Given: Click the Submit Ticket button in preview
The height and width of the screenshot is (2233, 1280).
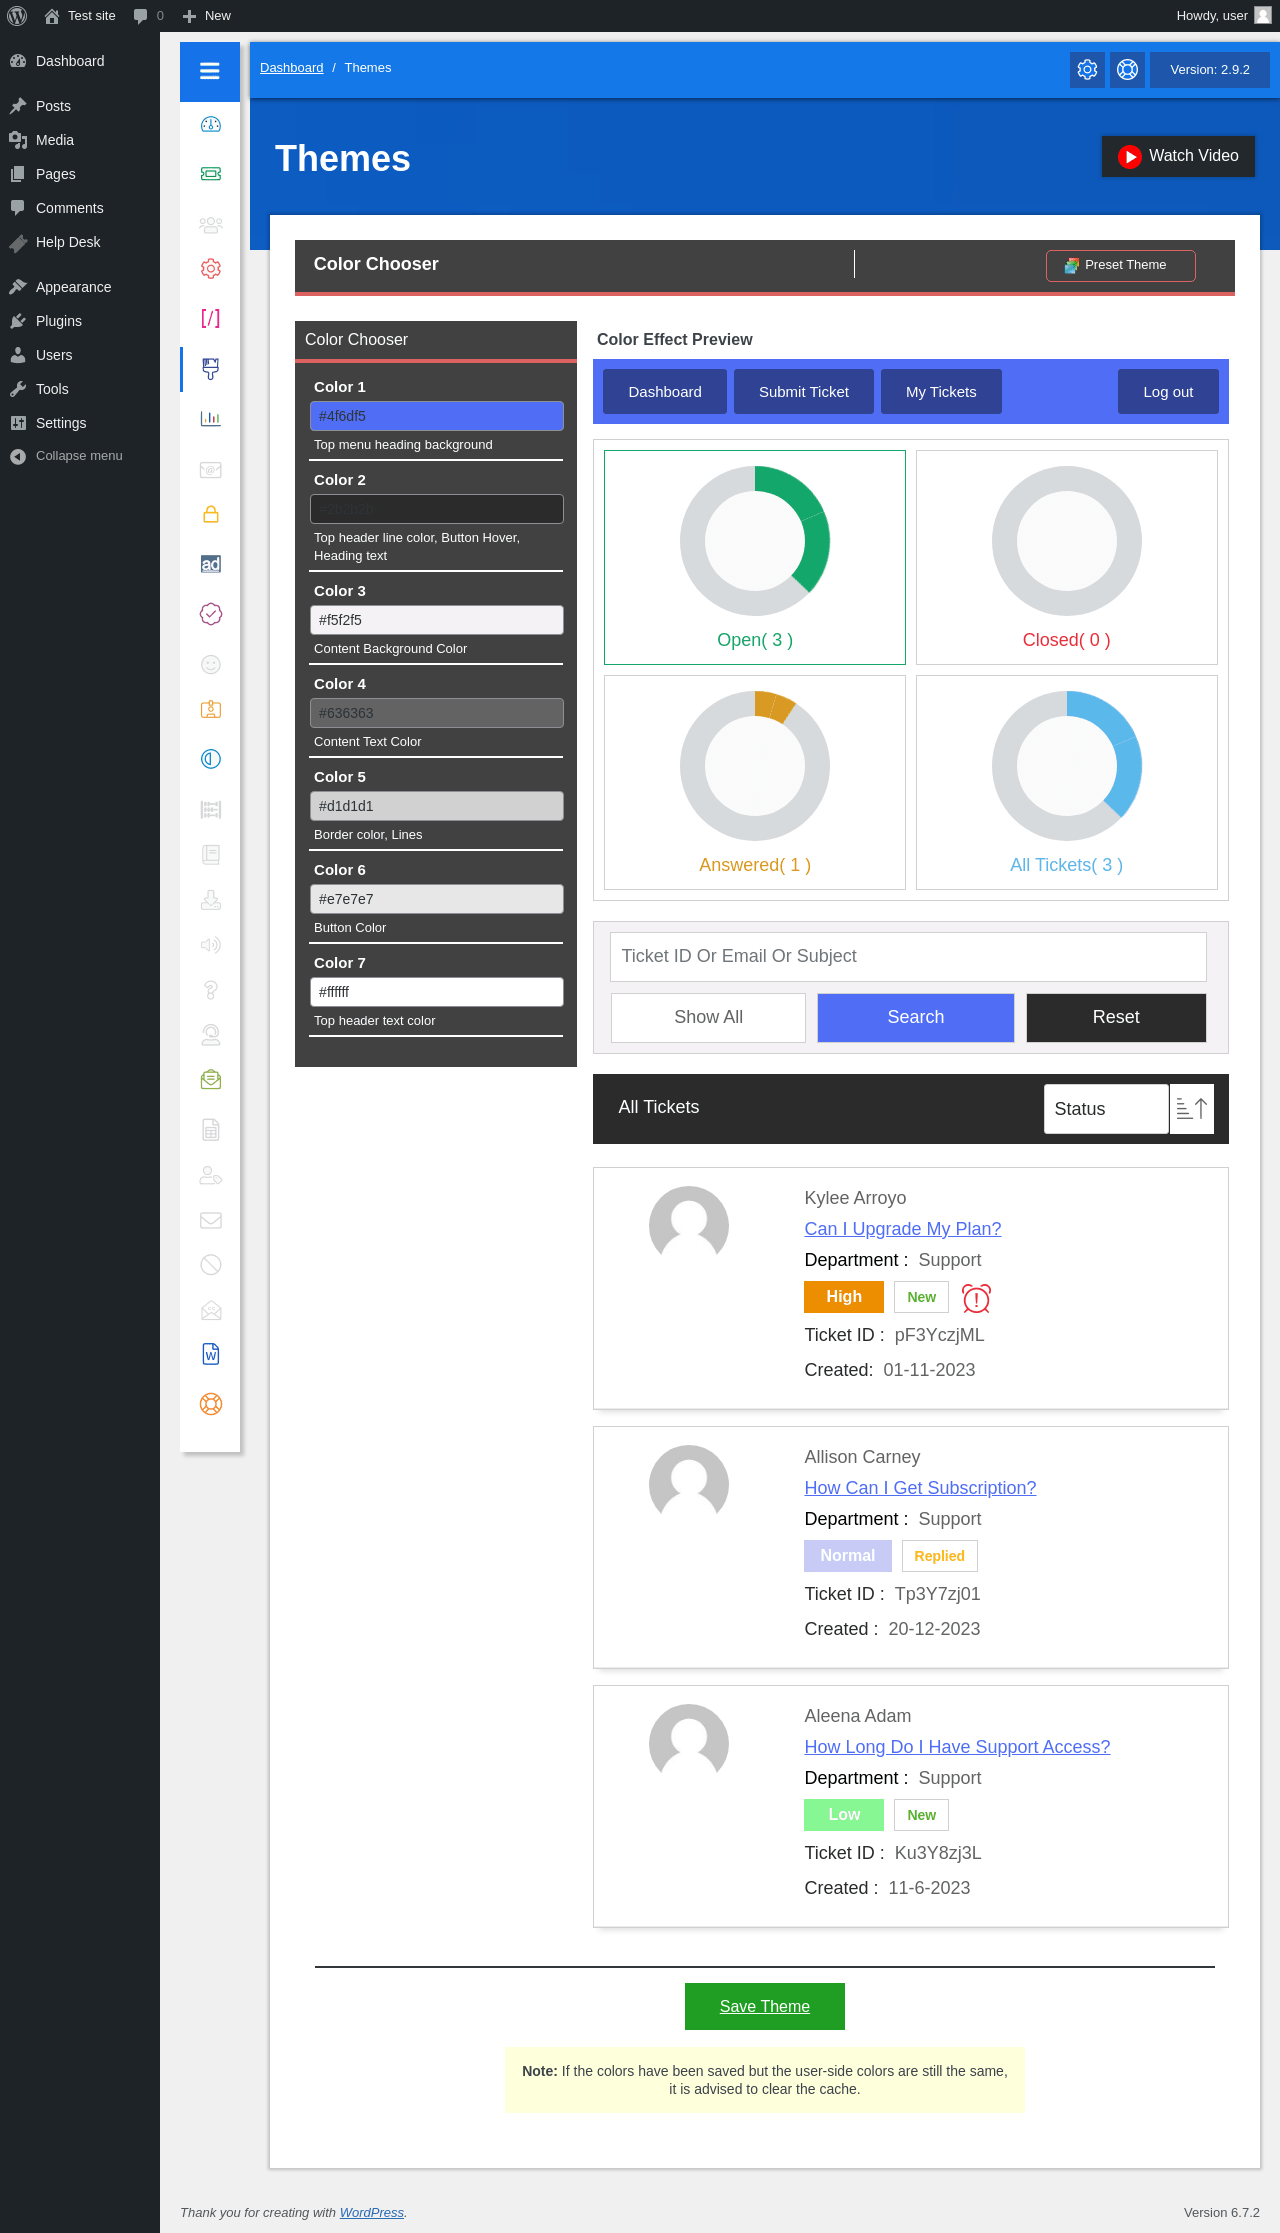Looking at the screenshot, I should [804, 392].
